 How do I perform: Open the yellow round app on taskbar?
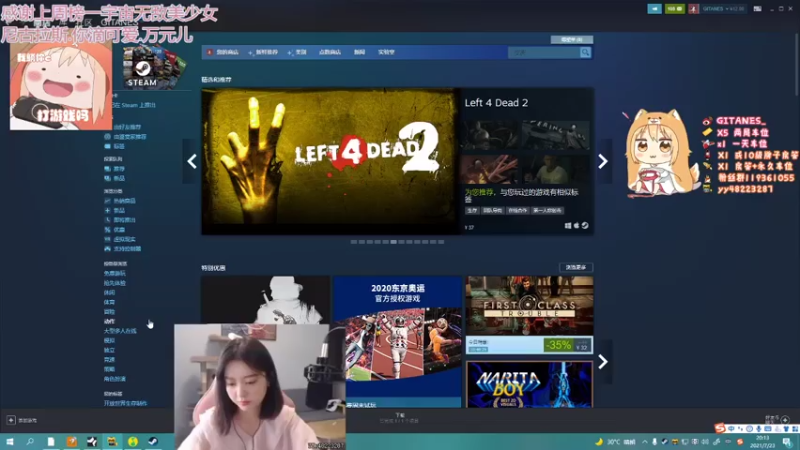pyautogui.click(x=133, y=442)
